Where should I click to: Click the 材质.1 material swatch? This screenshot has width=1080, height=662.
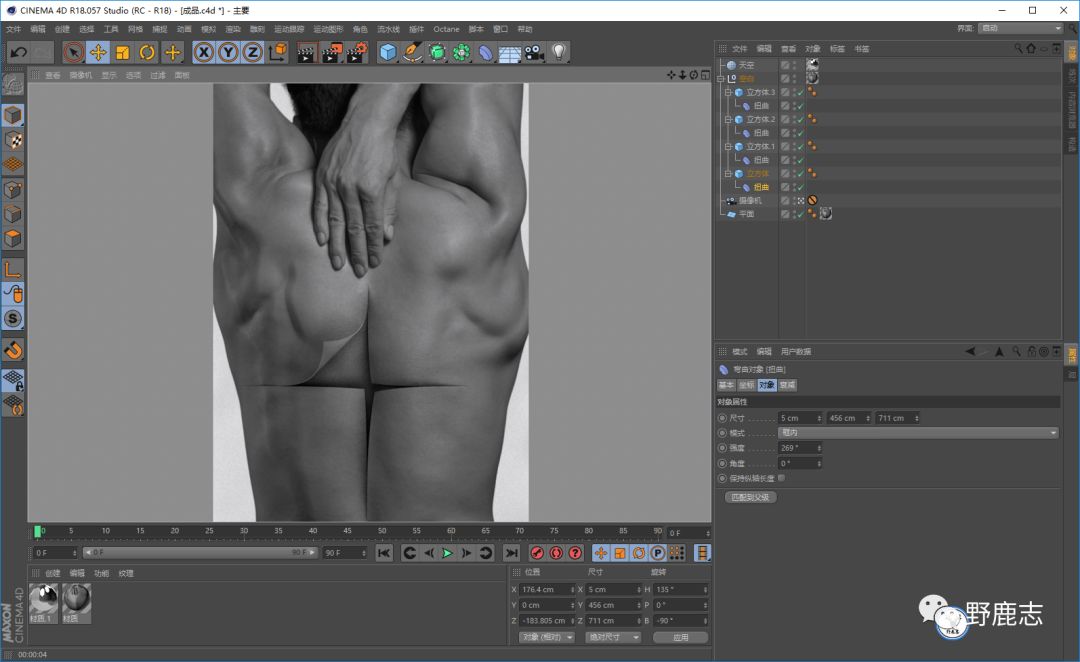click(43, 600)
